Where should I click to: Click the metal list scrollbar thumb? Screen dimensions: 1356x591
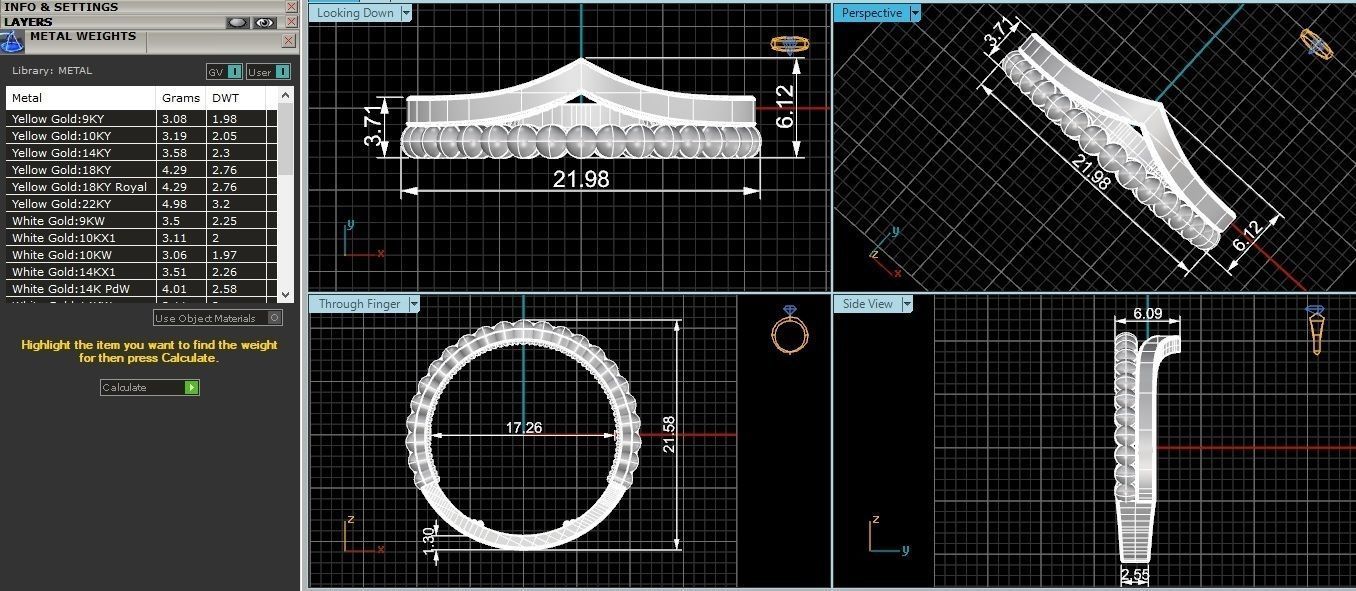click(x=285, y=138)
